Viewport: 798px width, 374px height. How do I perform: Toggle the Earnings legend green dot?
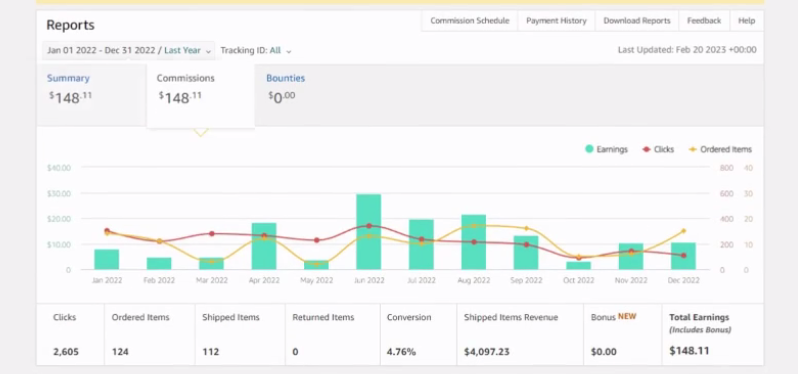589,149
